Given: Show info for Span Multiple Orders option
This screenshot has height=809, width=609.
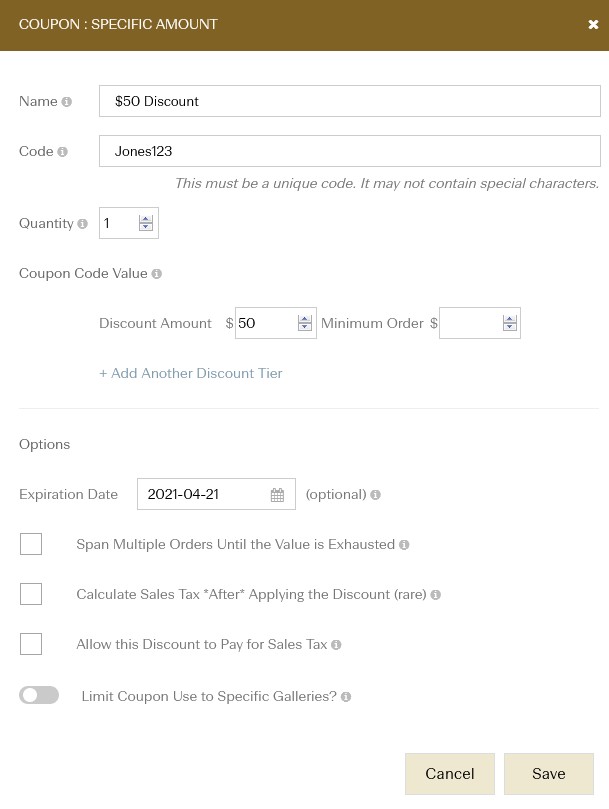Looking at the screenshot, I should (405, 545).
